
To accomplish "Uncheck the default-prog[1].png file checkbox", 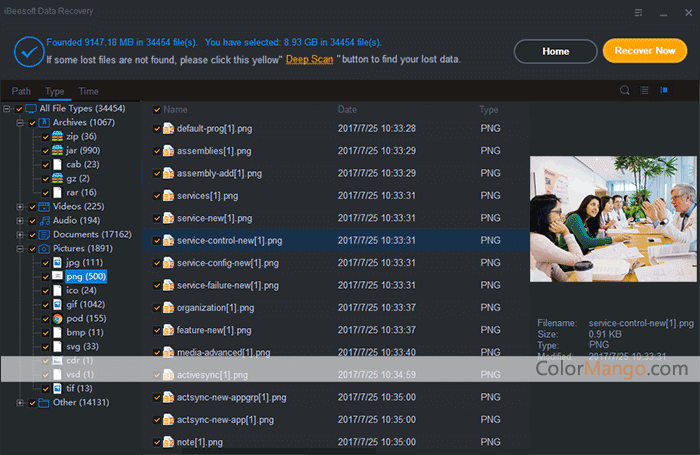I will (157, 128).
